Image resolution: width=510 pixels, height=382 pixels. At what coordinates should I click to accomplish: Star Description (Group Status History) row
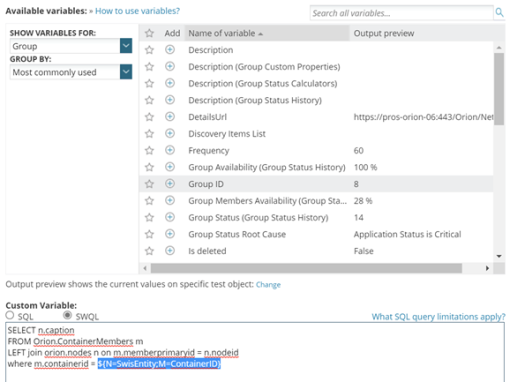click(149, 100)
